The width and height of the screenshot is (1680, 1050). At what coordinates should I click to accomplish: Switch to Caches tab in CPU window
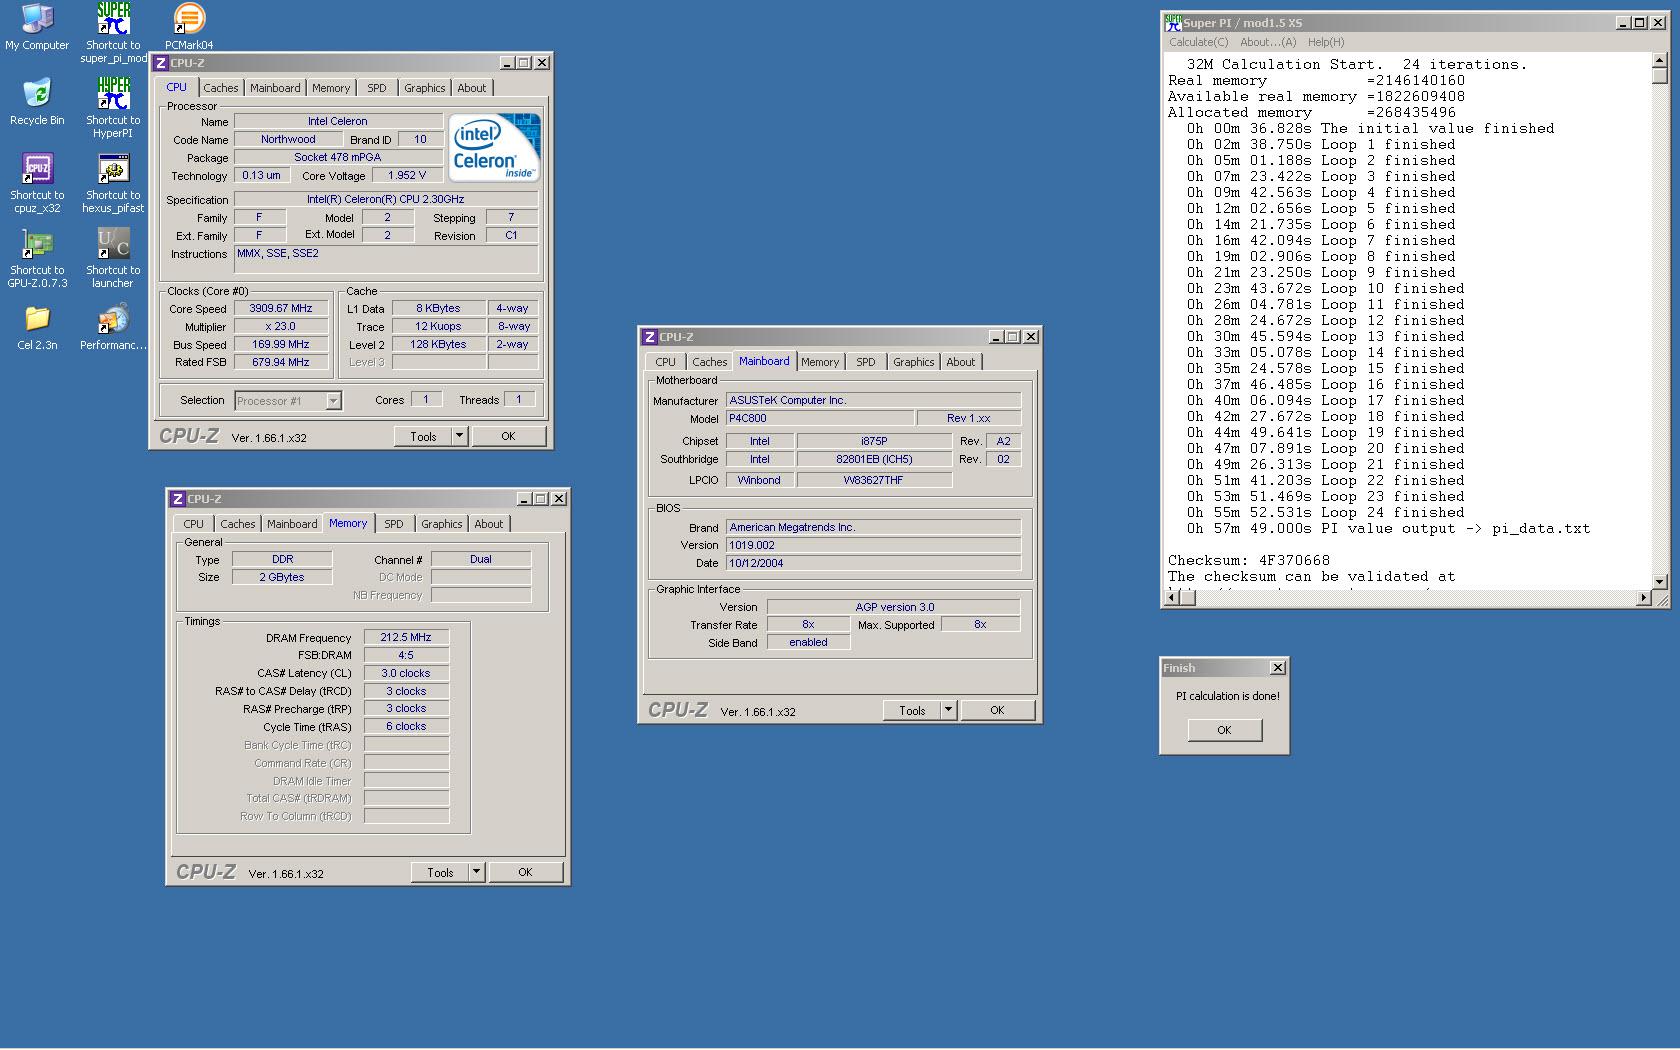(221, 88)
